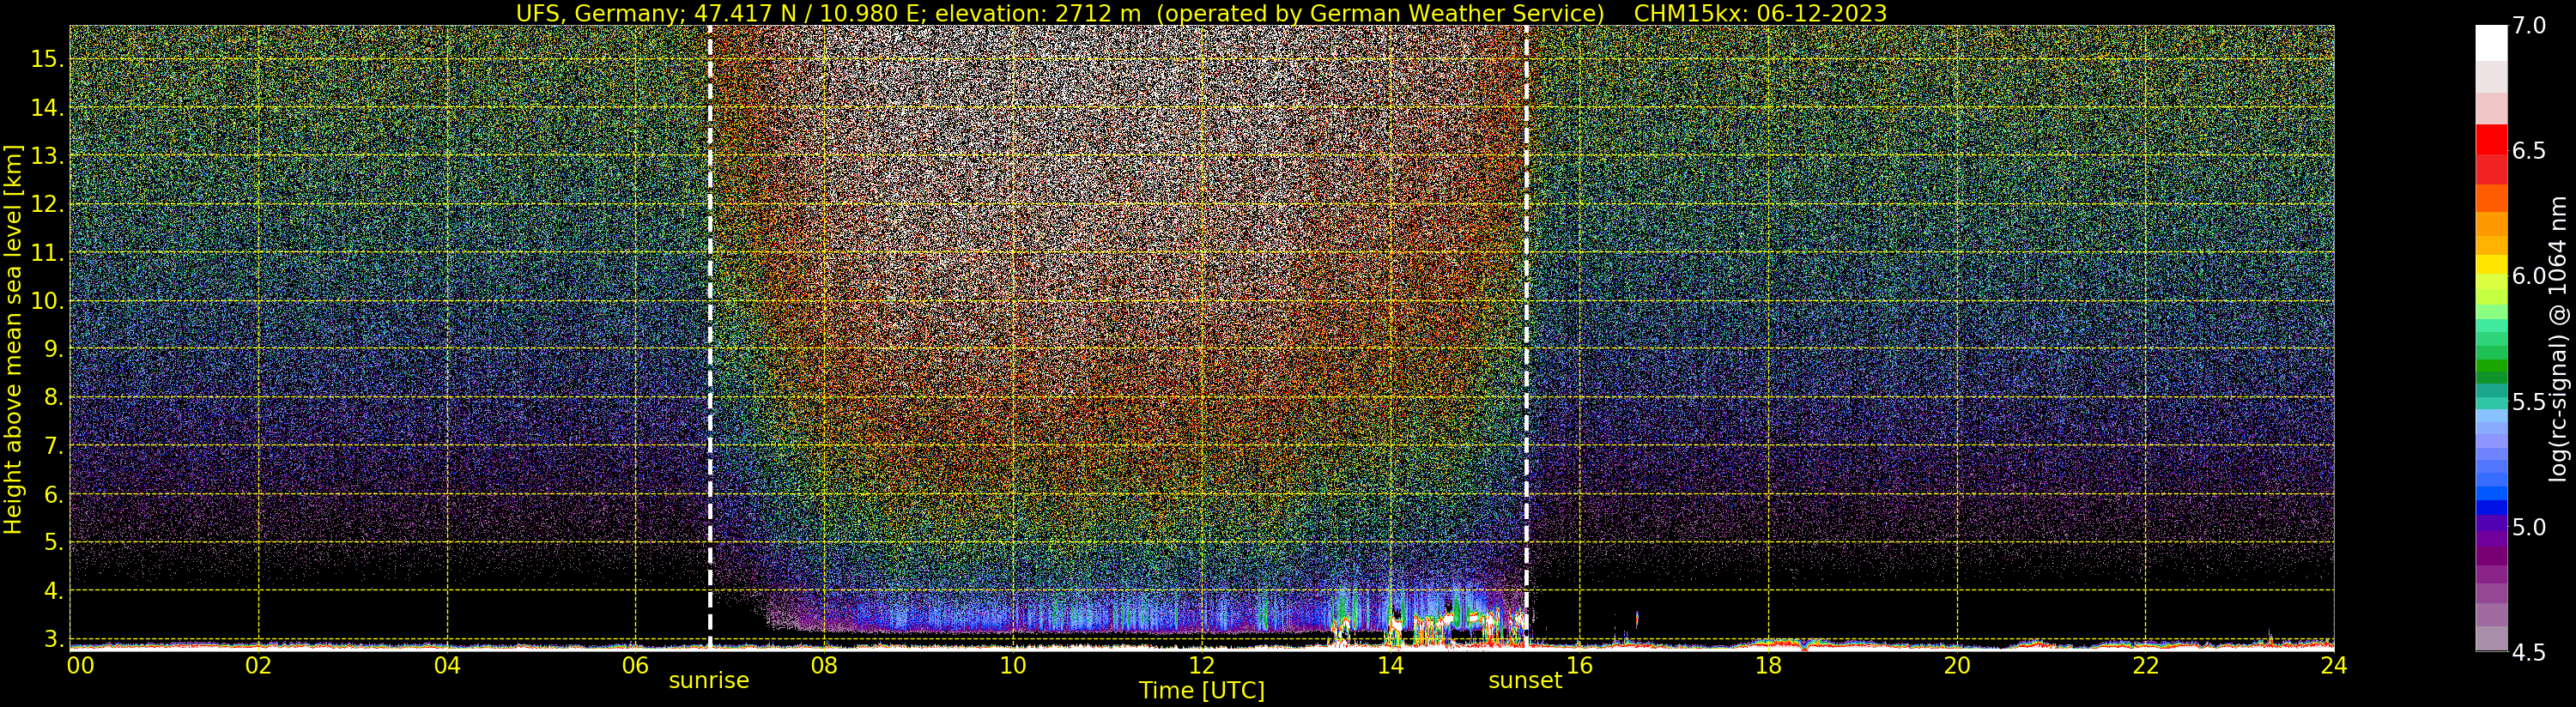2576x707 pixels.
Task: Click the colorbar value '7.0'
Action: point(2528,26)
